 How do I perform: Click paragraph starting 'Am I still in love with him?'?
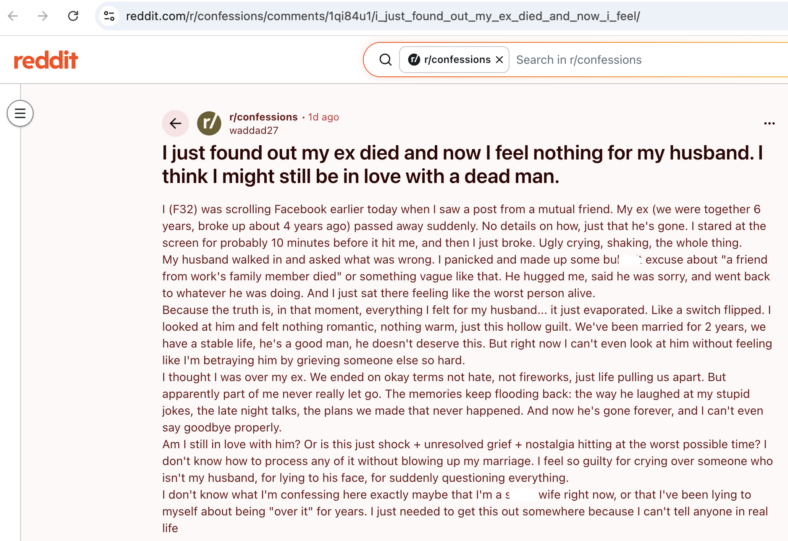tap(467, 461)
